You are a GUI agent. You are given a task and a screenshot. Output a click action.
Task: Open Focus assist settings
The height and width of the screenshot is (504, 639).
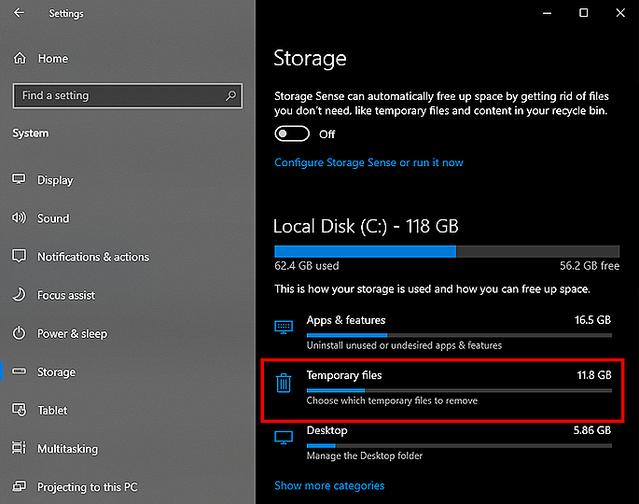(x=66, y=295)
